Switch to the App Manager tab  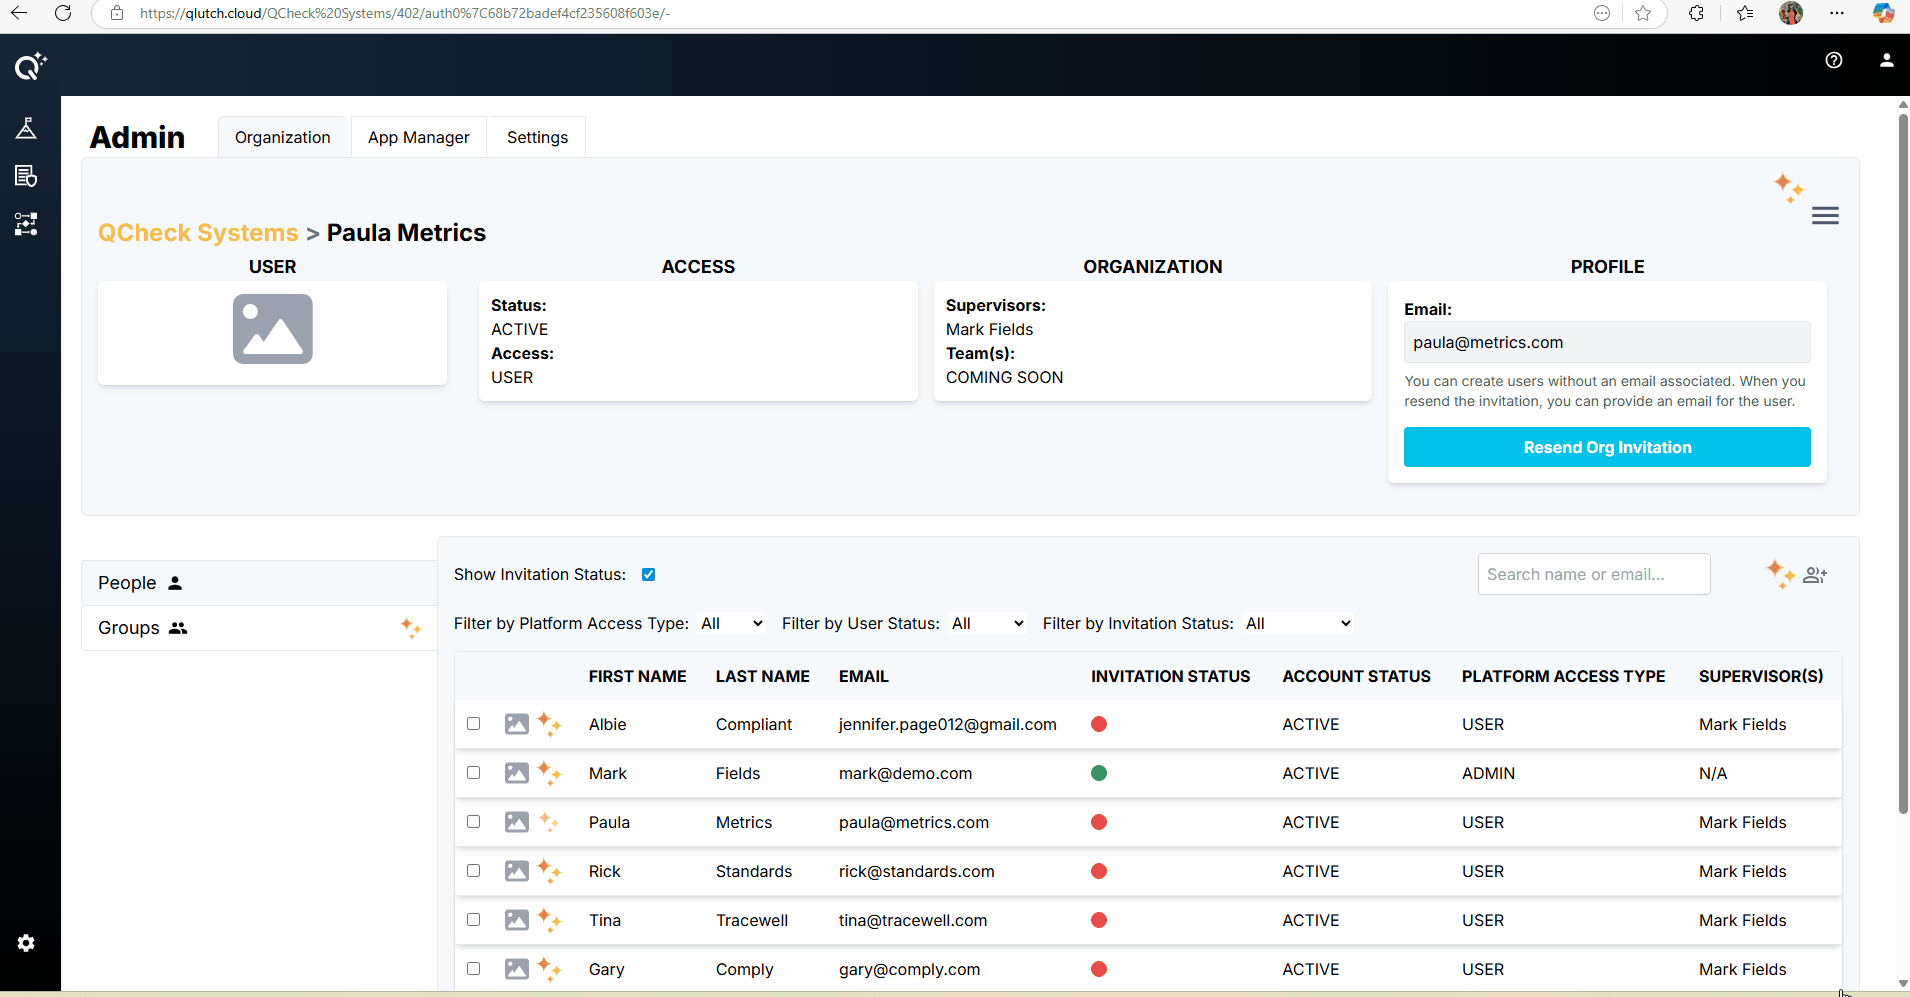pos(418,138)
